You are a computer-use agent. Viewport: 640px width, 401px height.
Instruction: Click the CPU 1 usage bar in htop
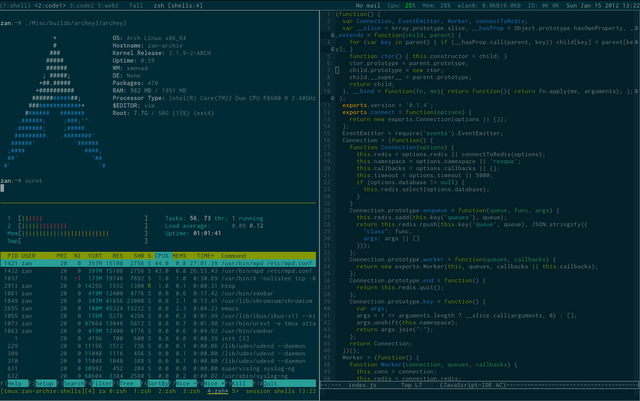tap(78, 218)
